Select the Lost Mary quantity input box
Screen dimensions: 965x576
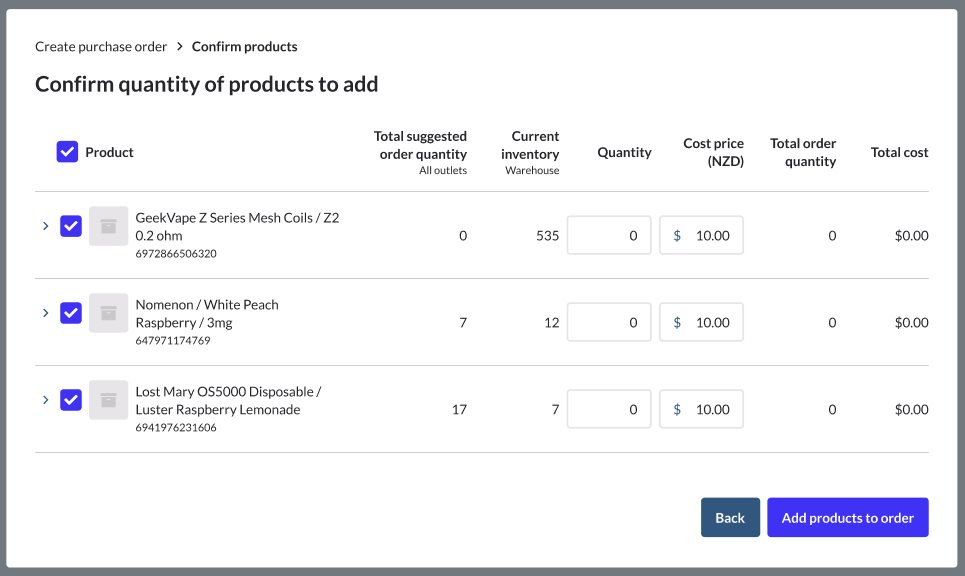[x=609, y=410]
